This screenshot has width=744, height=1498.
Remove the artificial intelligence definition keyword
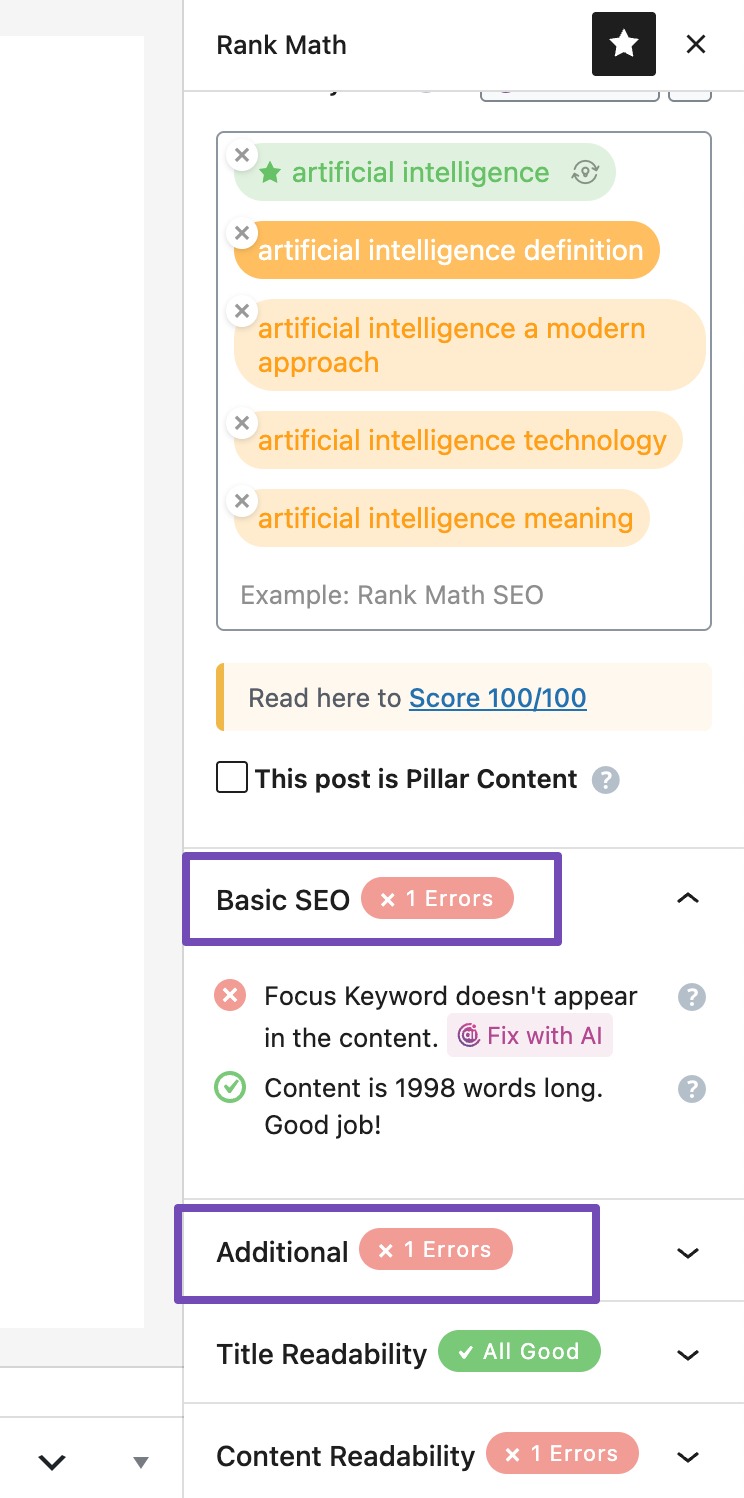[241, 233]
